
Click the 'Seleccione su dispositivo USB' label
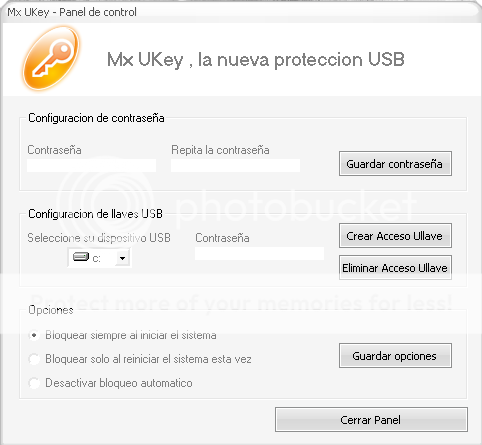tap(99, 238)
